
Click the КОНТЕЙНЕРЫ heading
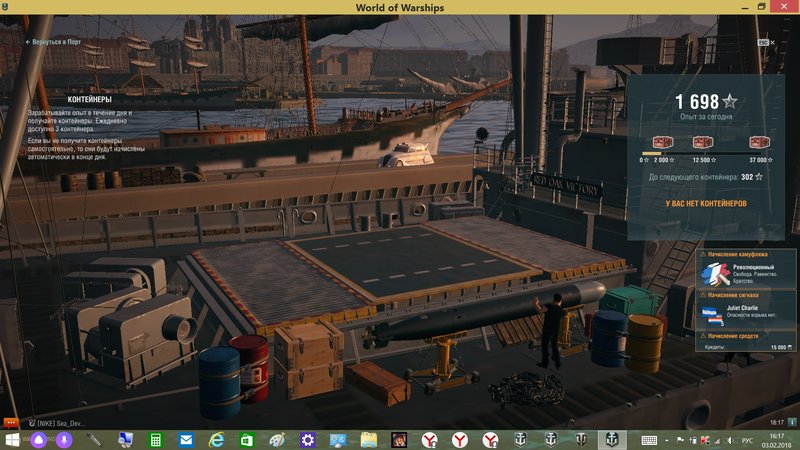(89, 99)
